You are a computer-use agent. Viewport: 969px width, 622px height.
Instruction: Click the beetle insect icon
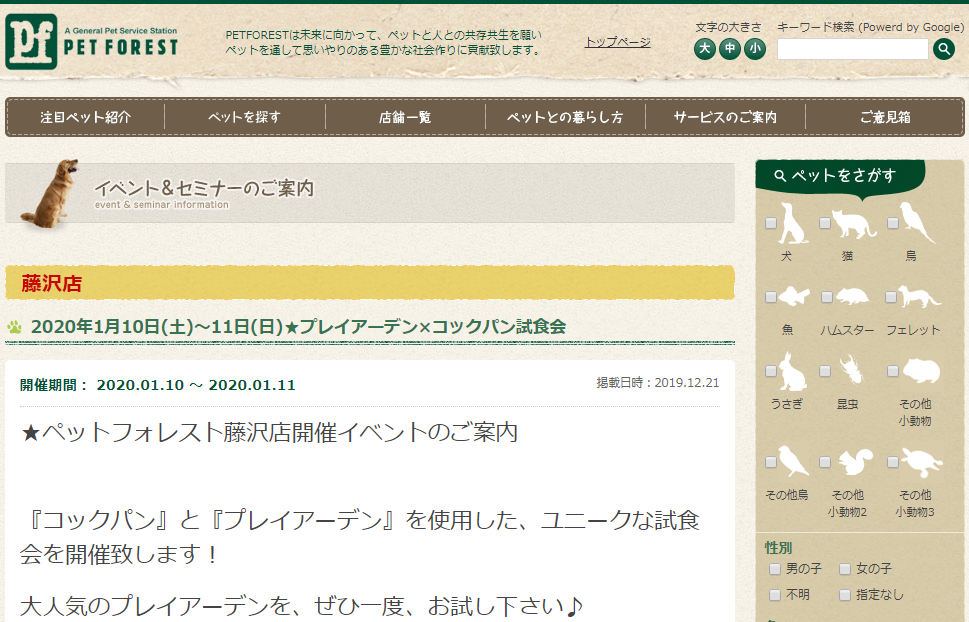coord(851,370)
